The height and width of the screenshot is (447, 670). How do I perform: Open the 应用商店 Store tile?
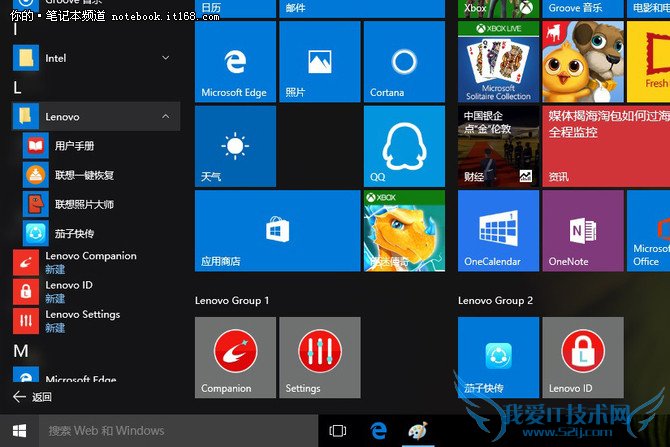278,231
